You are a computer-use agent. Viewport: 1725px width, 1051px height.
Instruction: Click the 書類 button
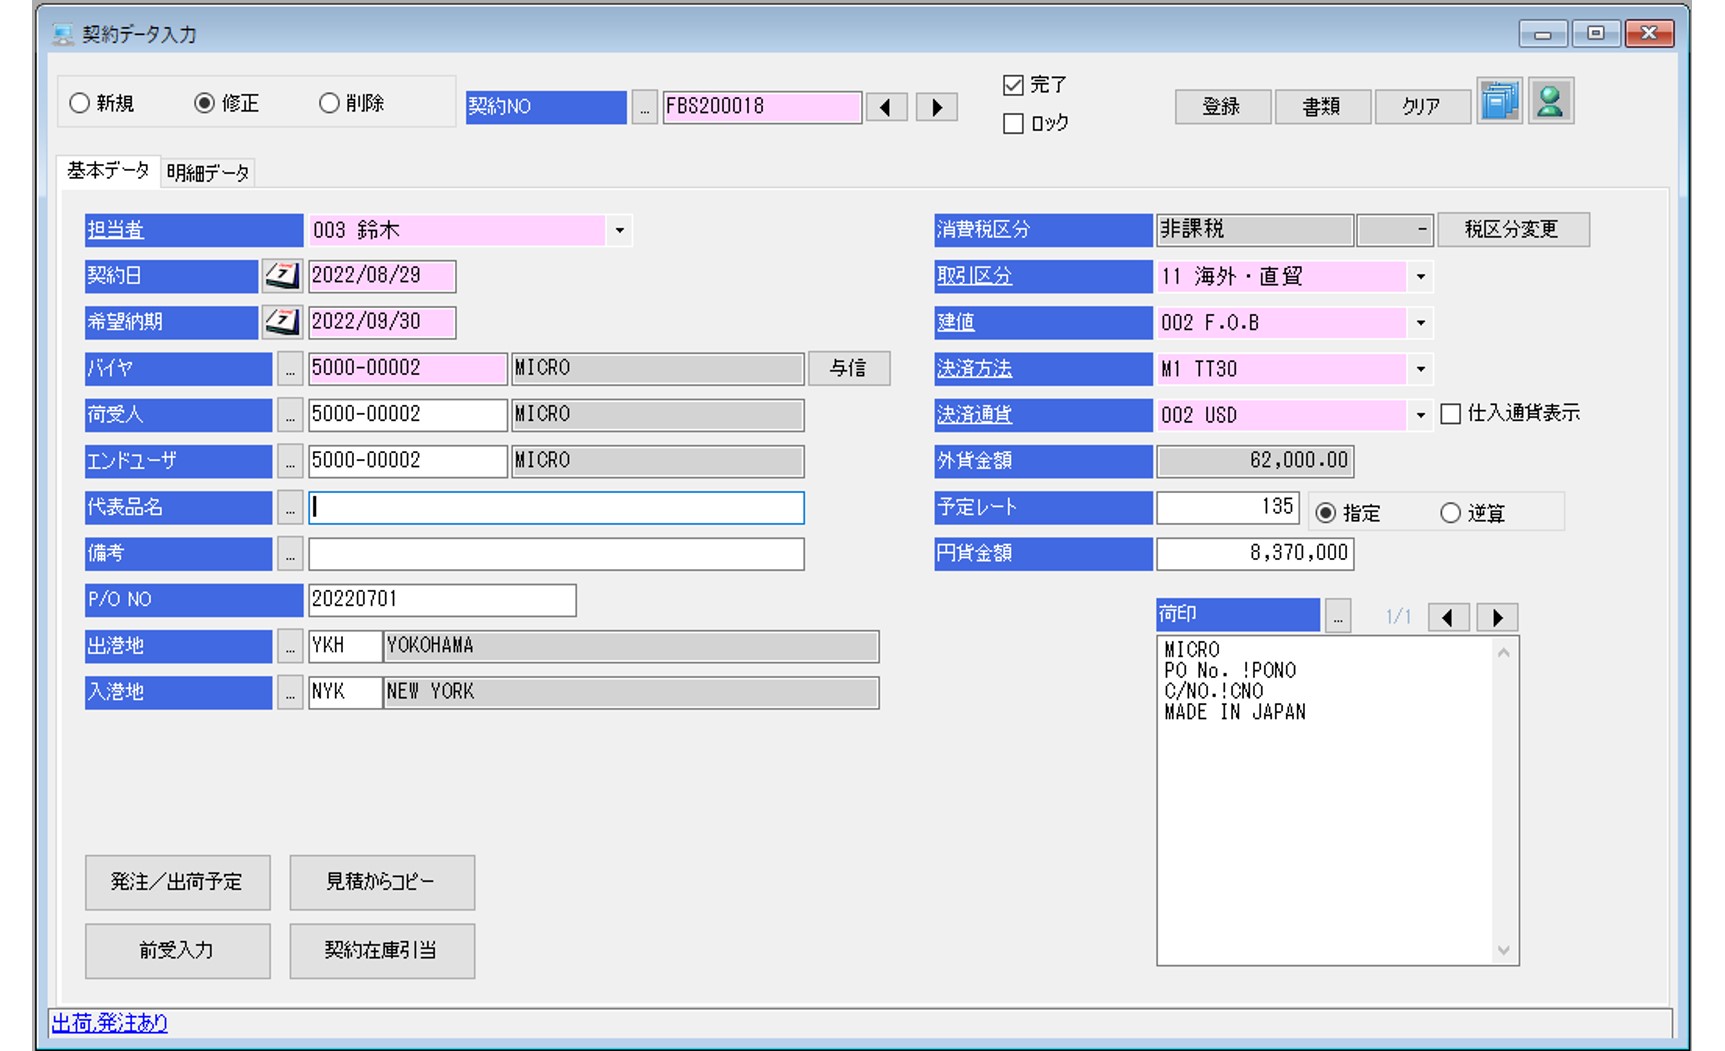coord(1322,107)
